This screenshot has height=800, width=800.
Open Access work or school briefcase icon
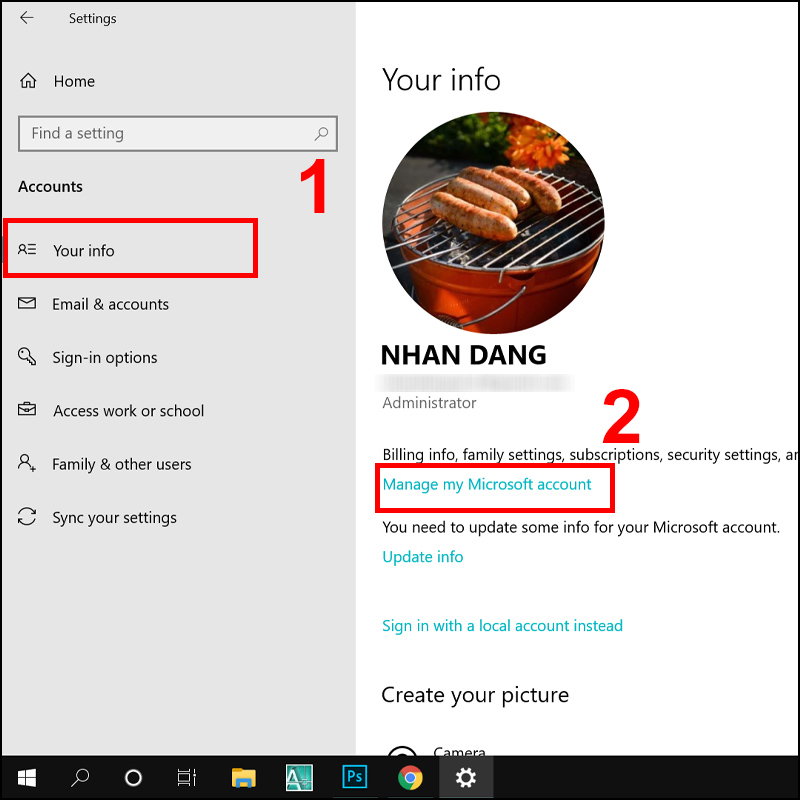27,410
